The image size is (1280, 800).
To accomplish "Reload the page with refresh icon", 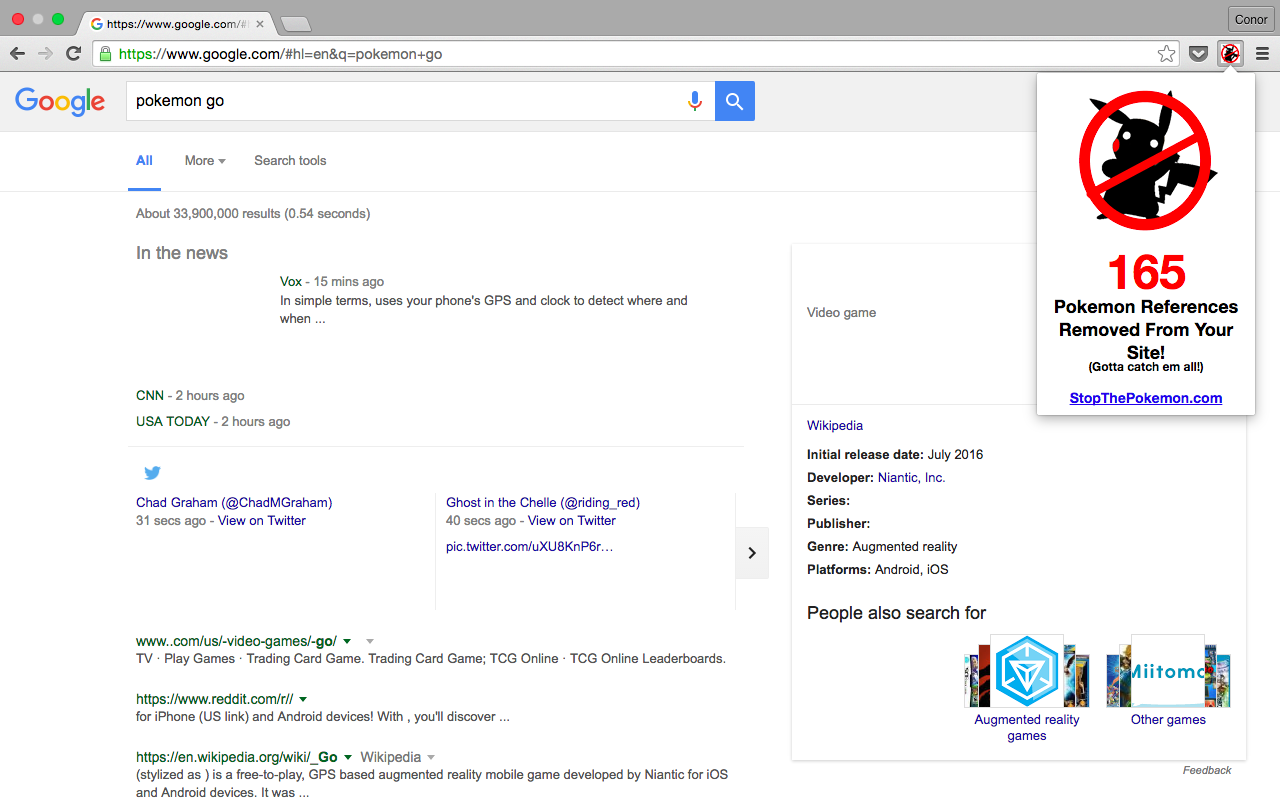I will coord(73,54).
